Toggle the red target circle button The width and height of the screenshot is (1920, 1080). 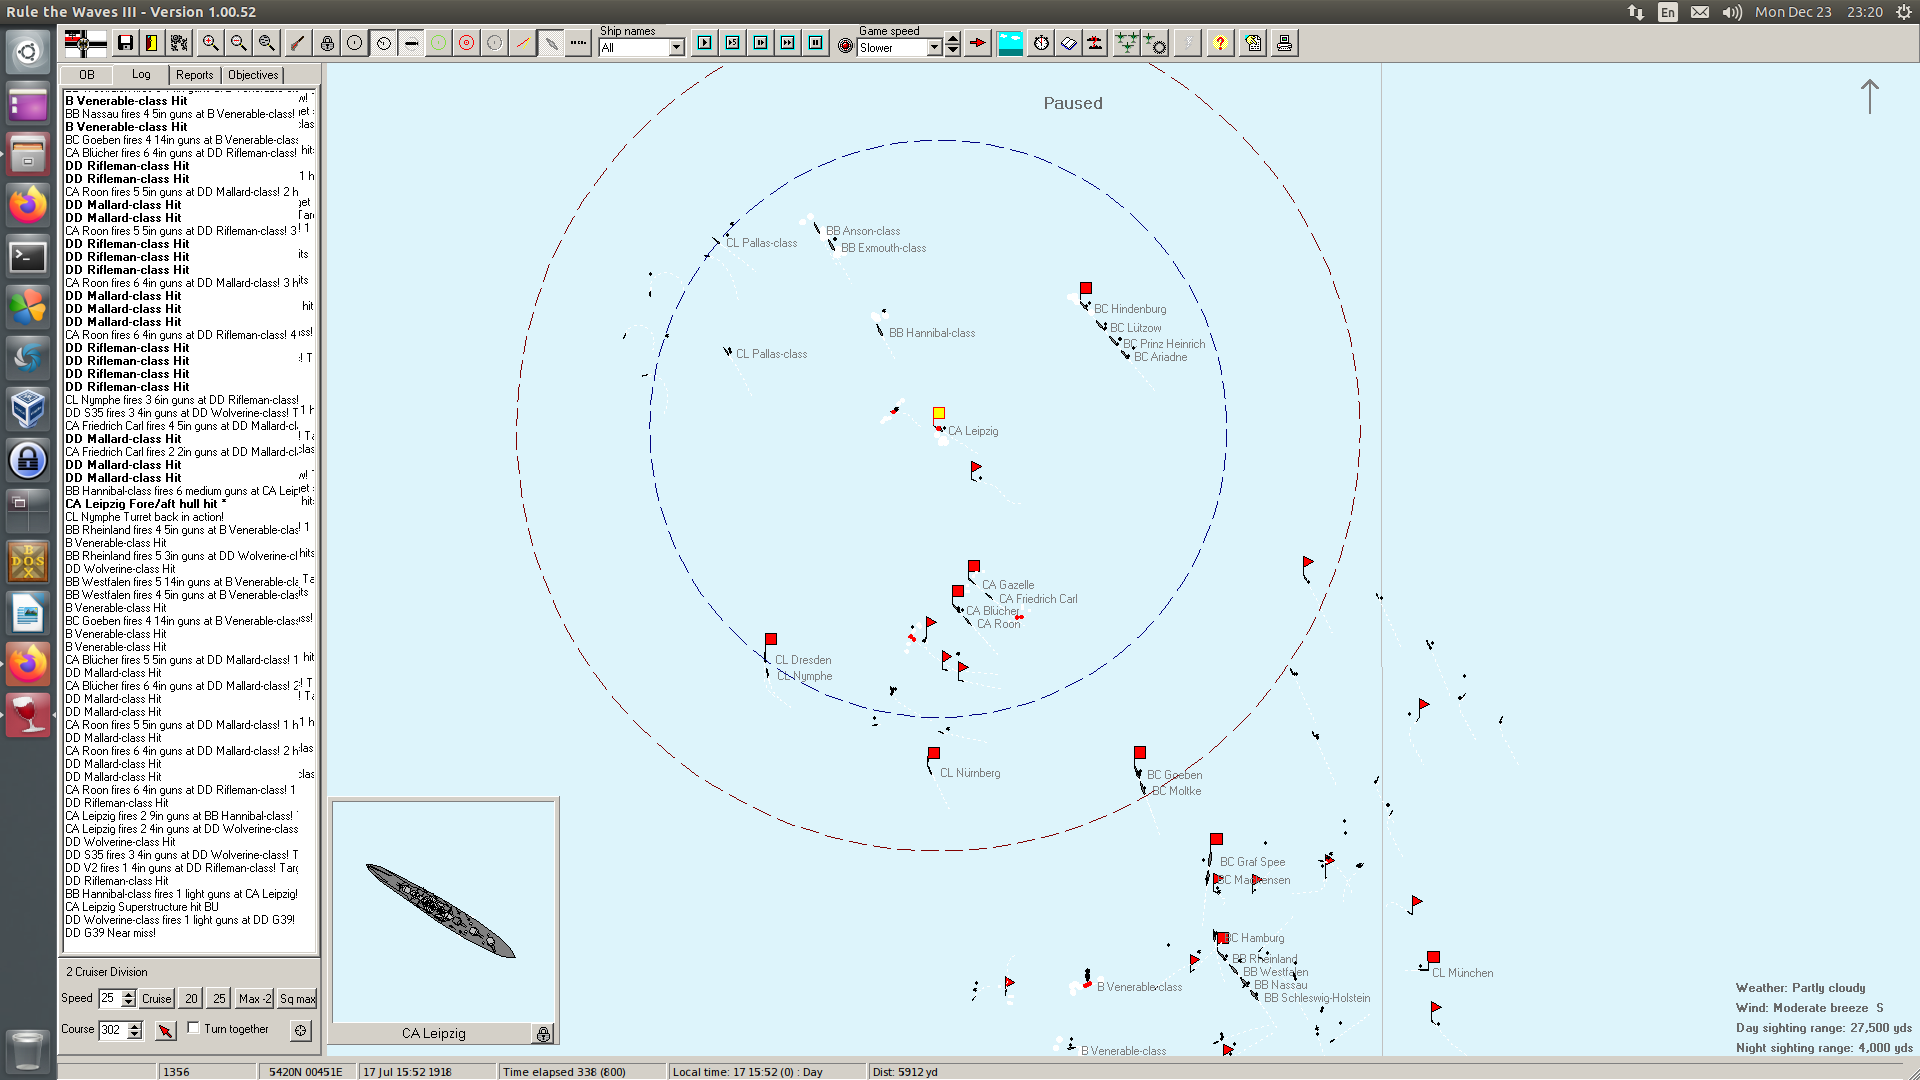point(466,43)
